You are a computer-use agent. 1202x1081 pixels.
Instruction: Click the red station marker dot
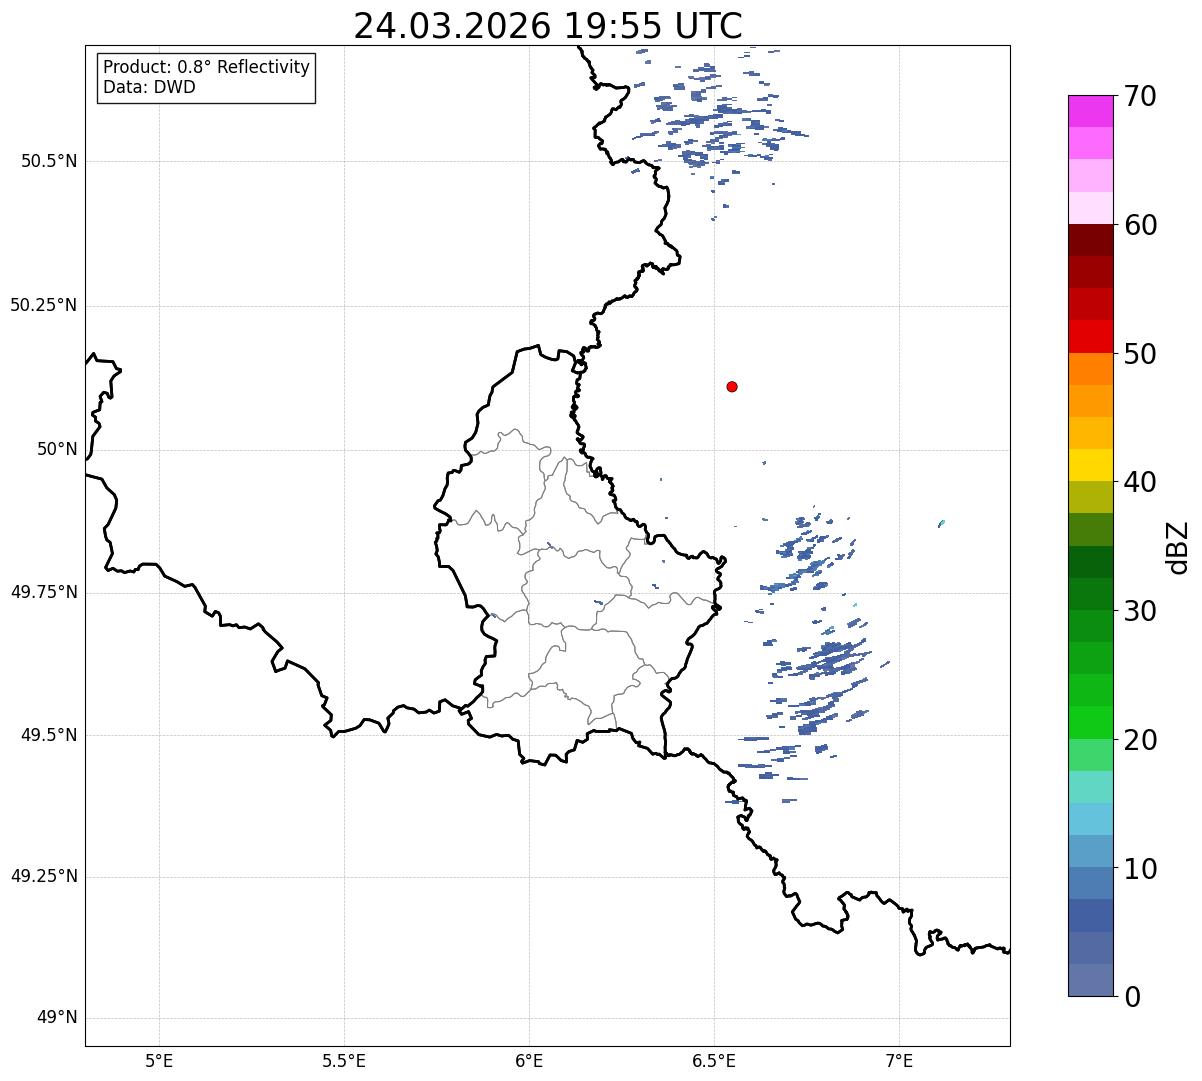point(732,386)
